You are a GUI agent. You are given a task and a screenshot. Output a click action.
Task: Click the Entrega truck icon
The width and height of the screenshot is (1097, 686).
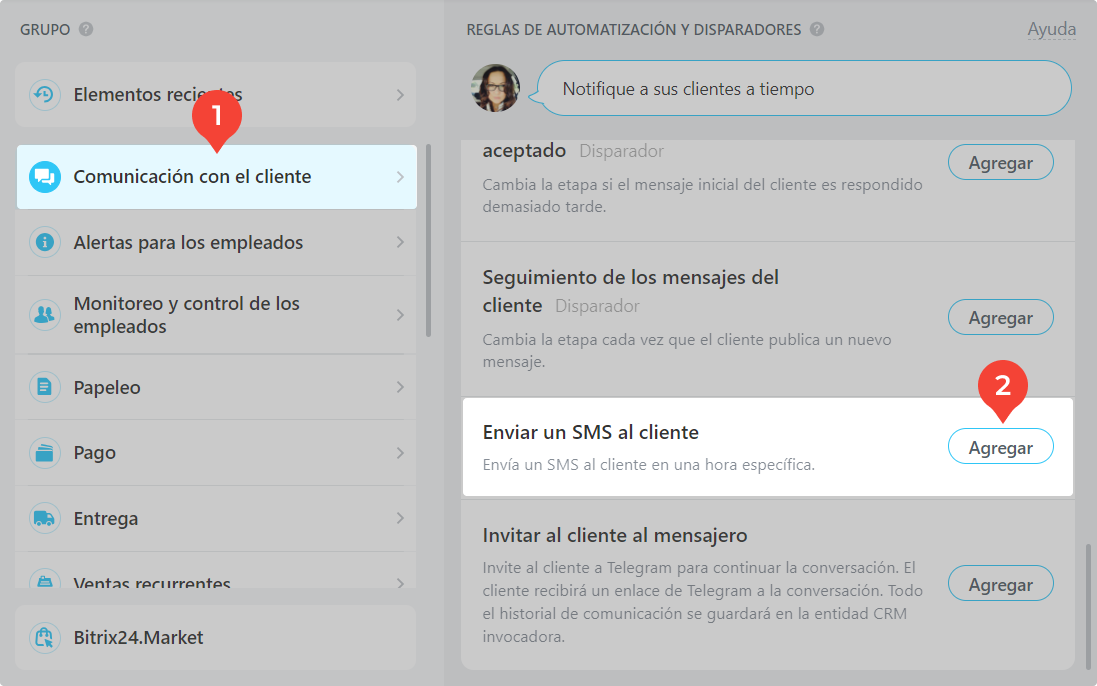(44, 519)
